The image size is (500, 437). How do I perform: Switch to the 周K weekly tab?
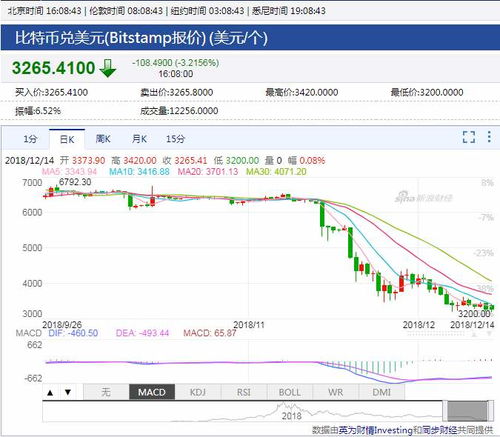[103, 139]
